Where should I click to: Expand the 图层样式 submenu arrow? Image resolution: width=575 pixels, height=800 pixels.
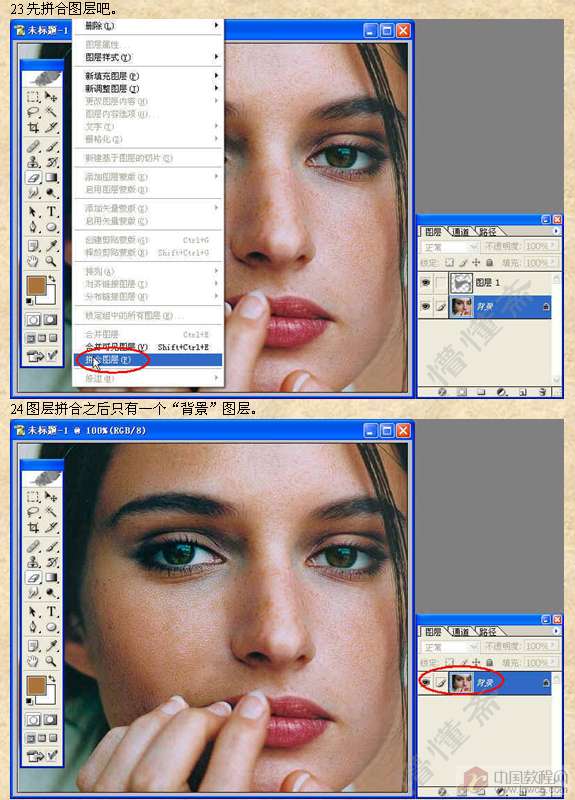point(216,57)
